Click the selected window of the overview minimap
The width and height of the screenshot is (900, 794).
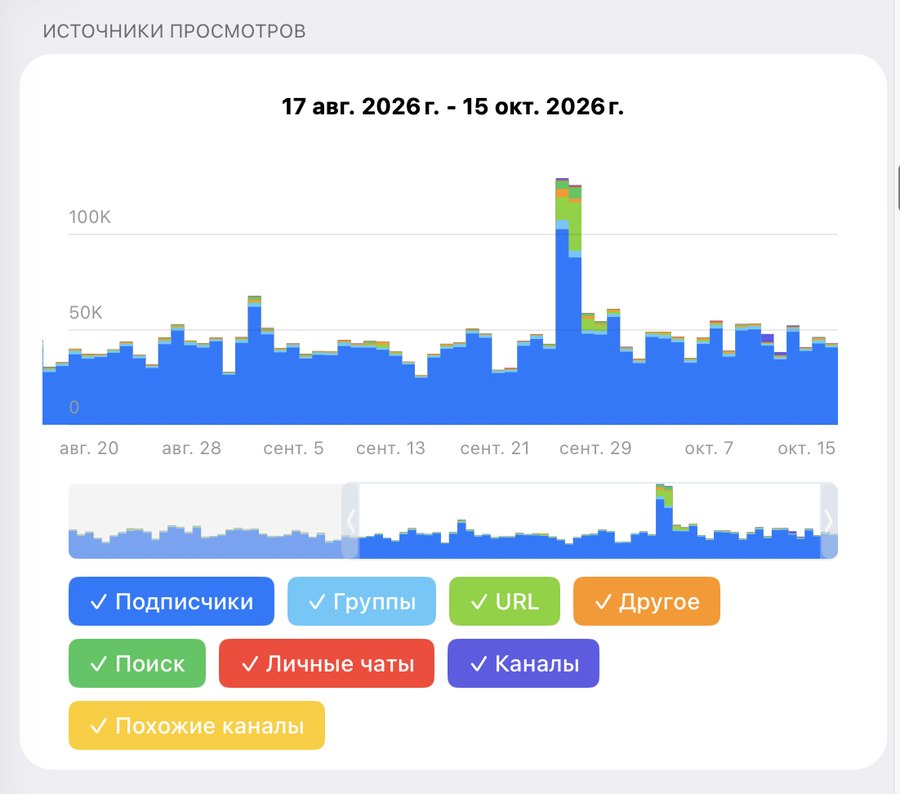pos(589,521)
